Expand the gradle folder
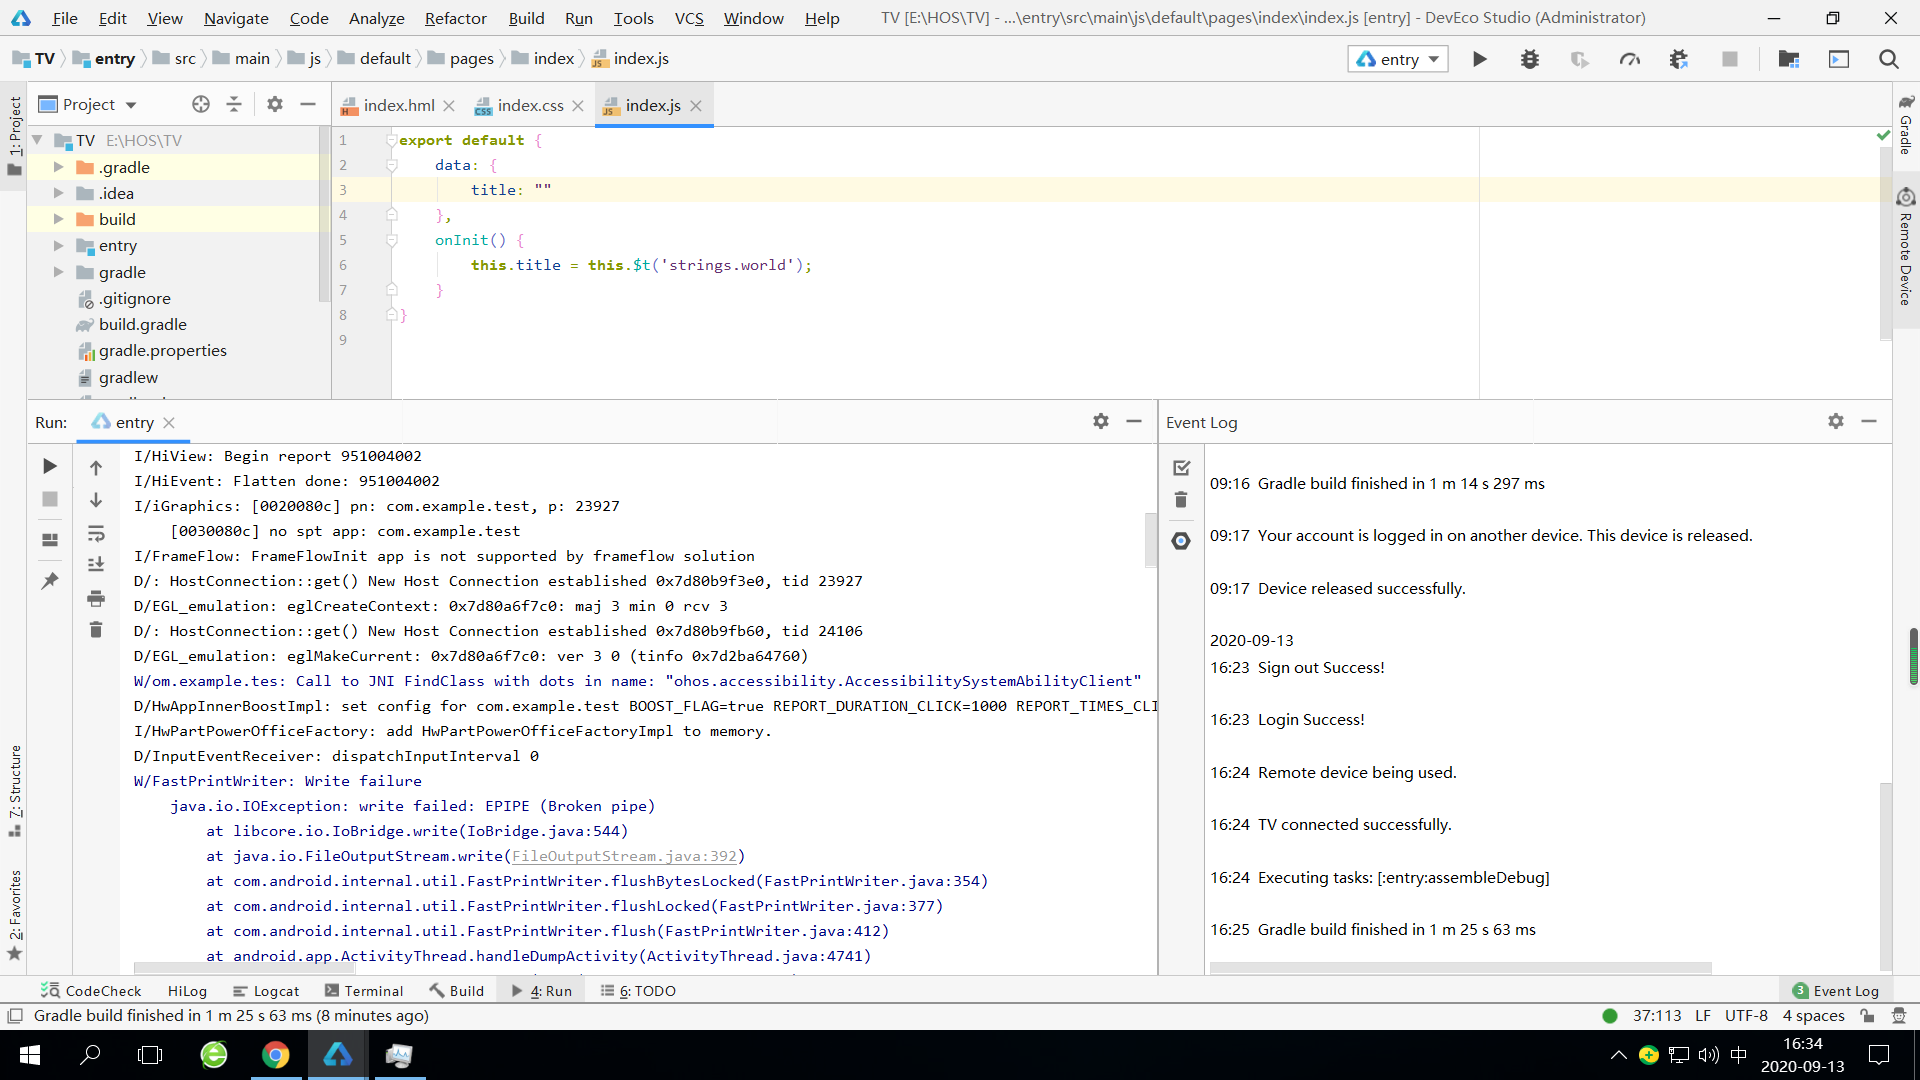This screenshot has width=1920, height=1080. click(x=58, y=272)
